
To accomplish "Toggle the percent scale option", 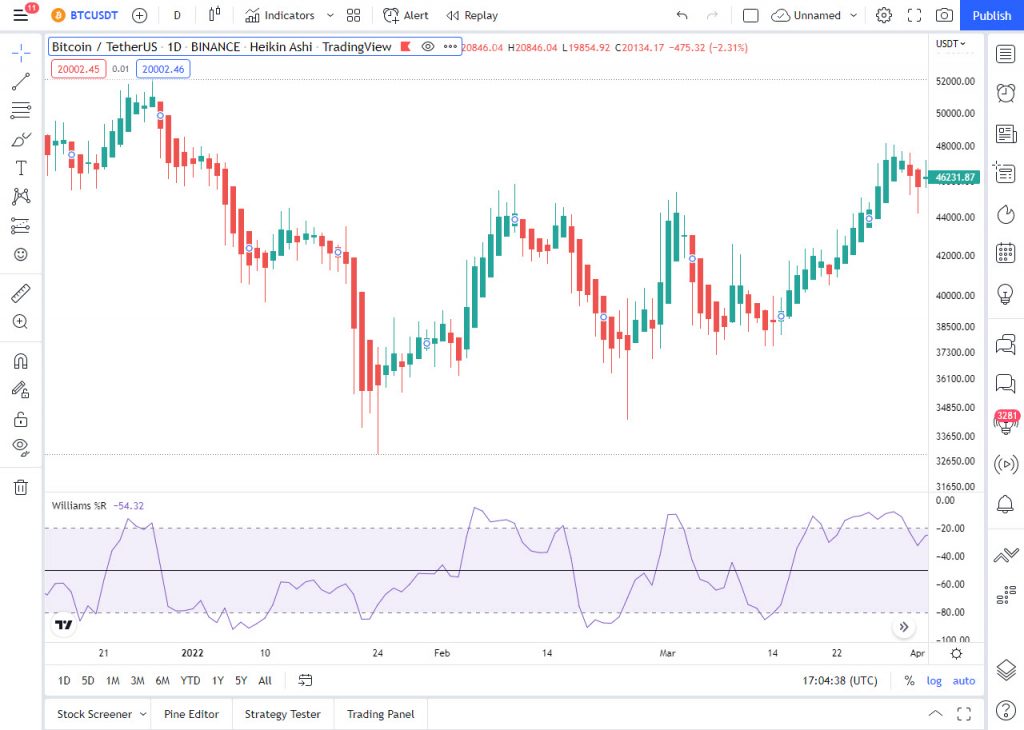I will pyautogui.click(x=909, y=680).
